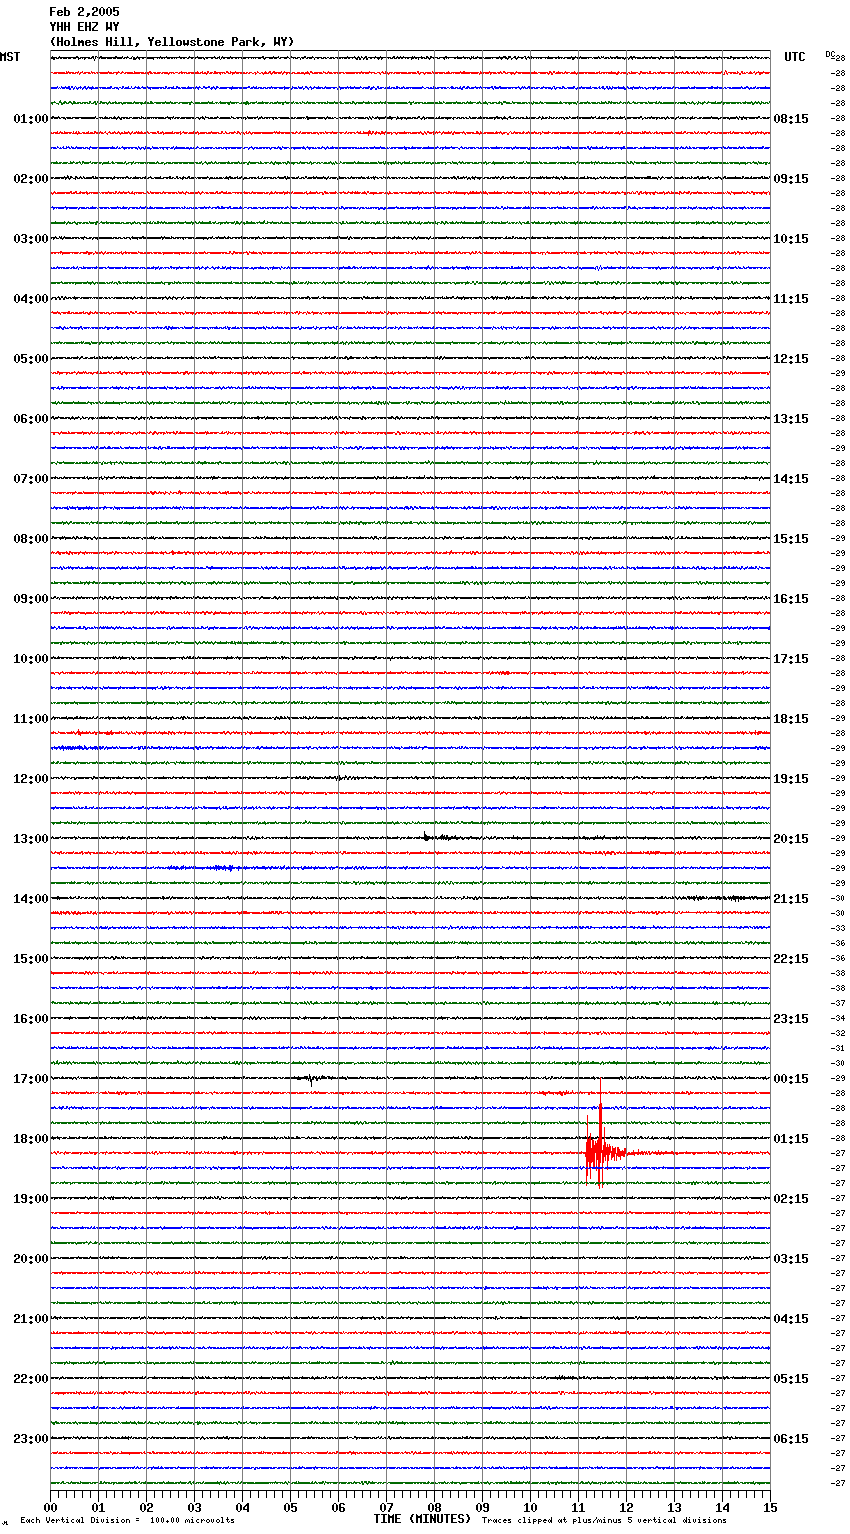
Task: Click the '09:00' MST hour label
Action: [31, 599]
